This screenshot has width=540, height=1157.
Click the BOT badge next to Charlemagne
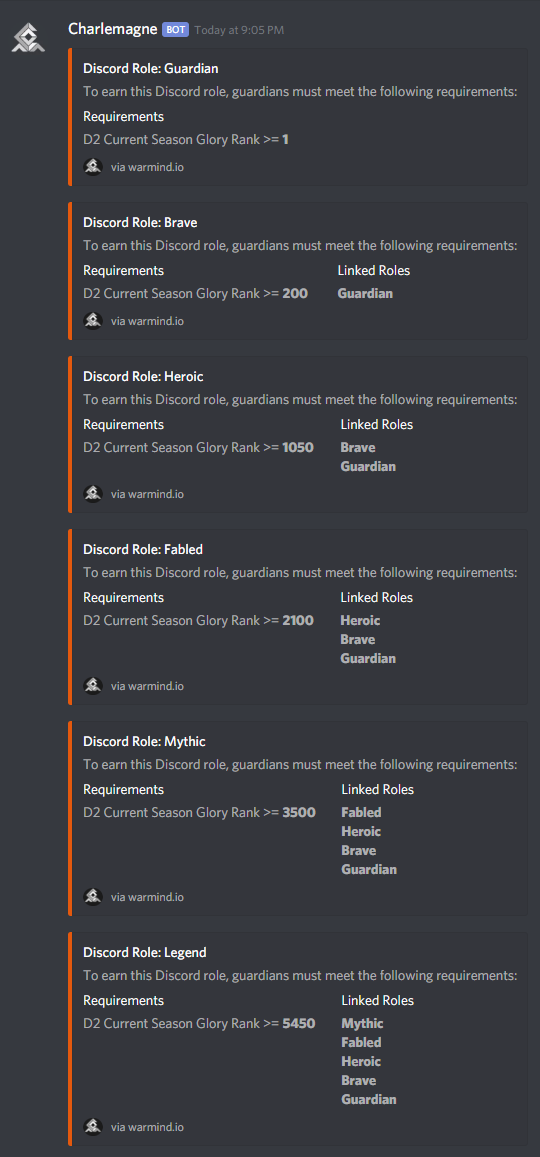(176, 30)
